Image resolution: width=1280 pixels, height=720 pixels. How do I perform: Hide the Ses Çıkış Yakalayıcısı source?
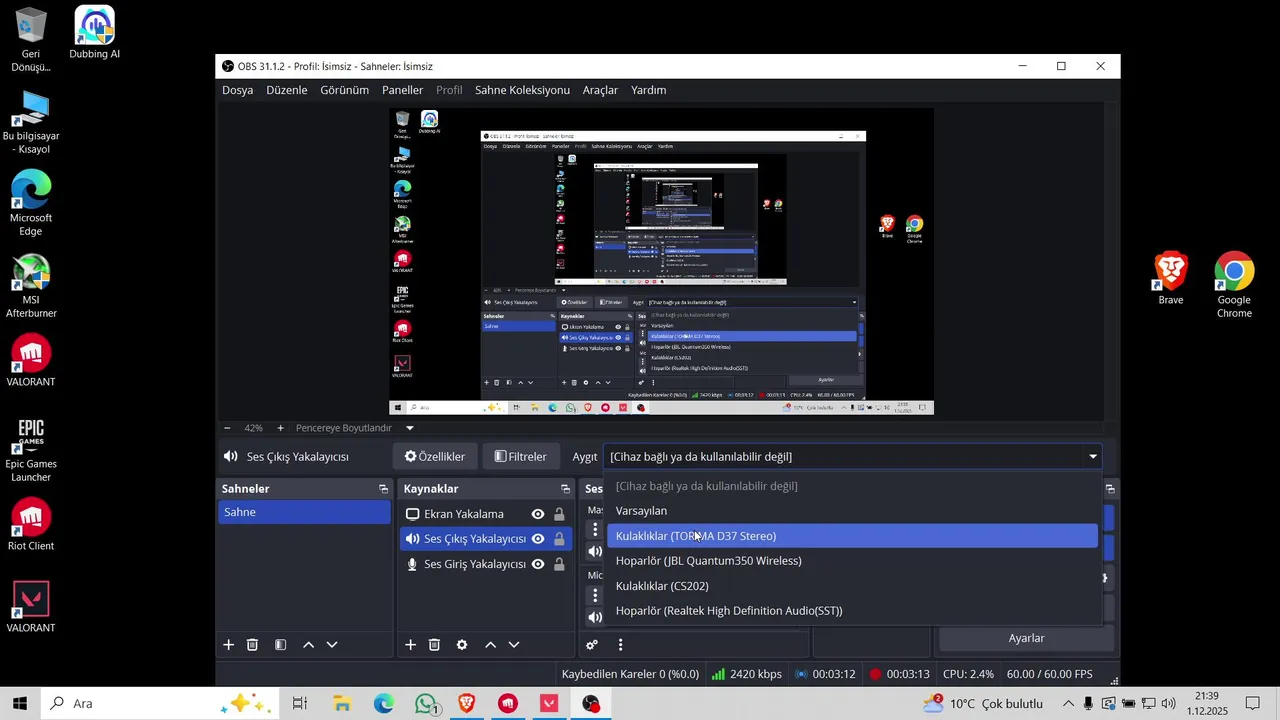538,539
